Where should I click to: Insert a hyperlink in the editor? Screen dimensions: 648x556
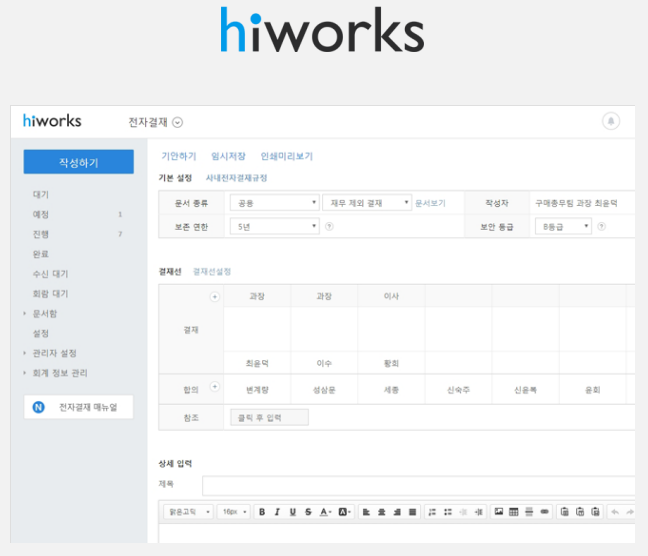(545, 512)
